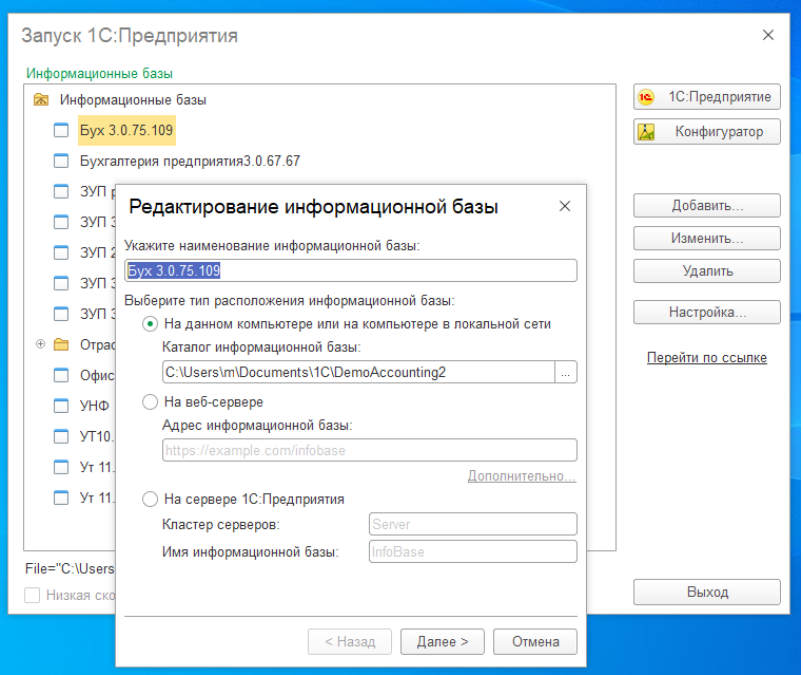The height and width of the screenshot is (675, 803).
Task: Expand the Отрас... folder node
Action: tap(40, 344)
